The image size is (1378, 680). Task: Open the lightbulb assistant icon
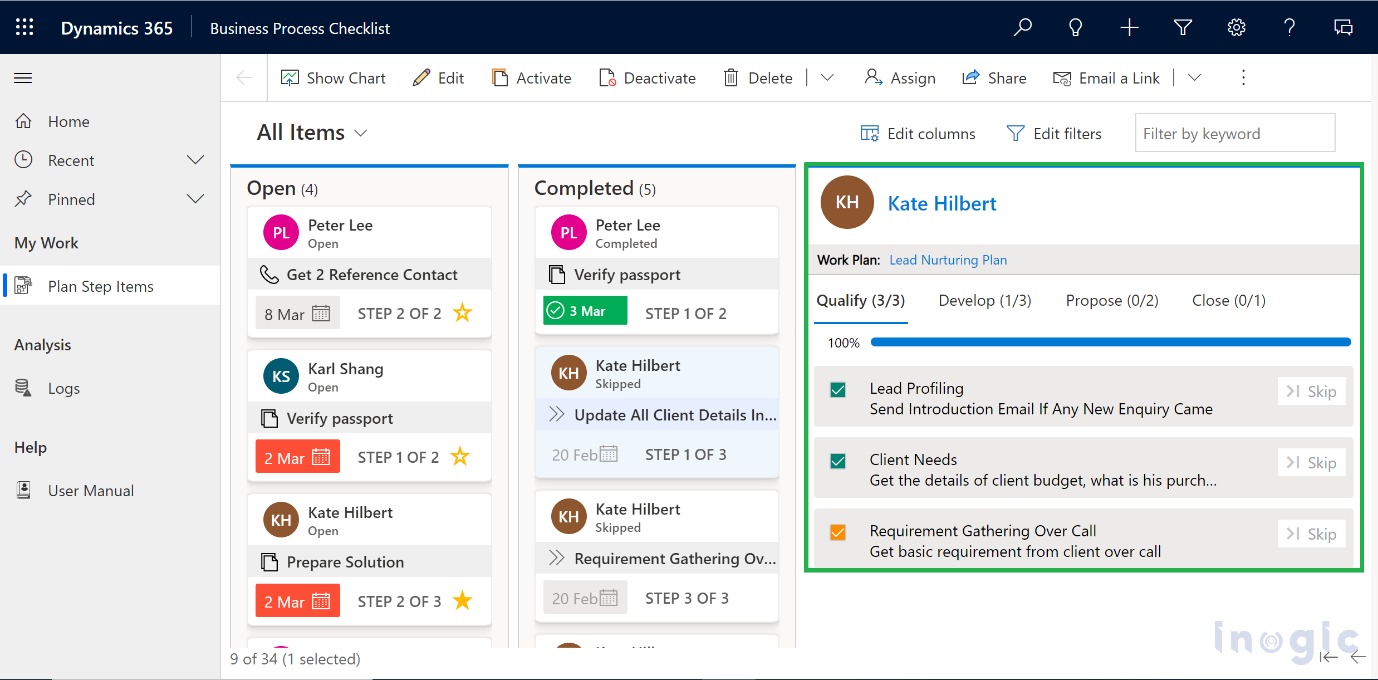pos(1076,28)
